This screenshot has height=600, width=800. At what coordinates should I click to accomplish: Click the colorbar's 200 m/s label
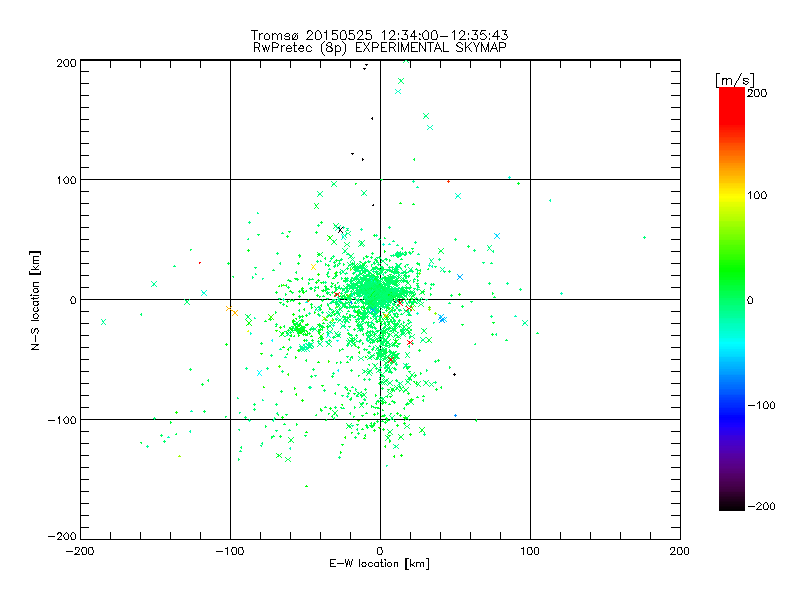coord(757,93)
